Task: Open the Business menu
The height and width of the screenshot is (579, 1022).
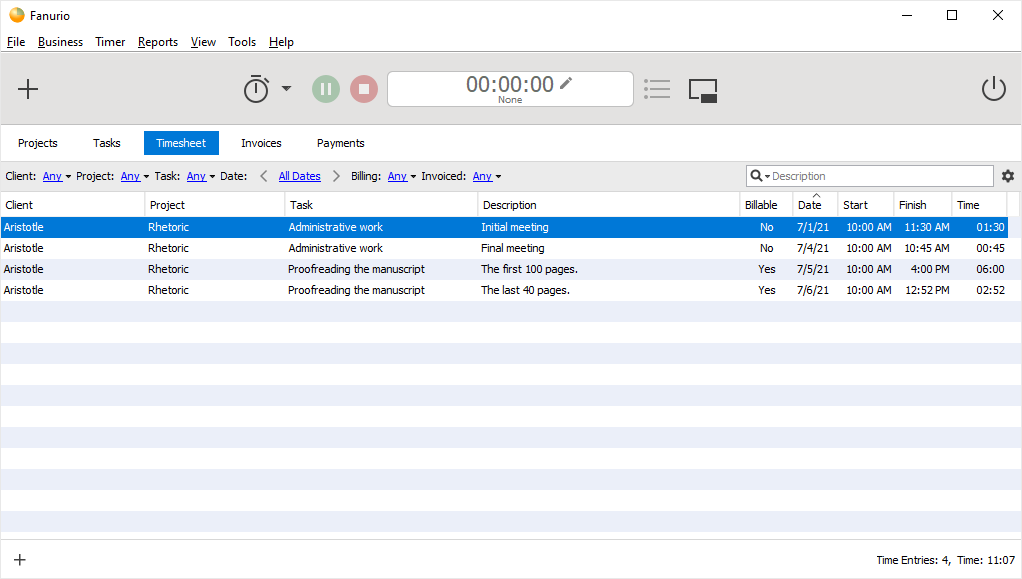Action: coord(61,42)
